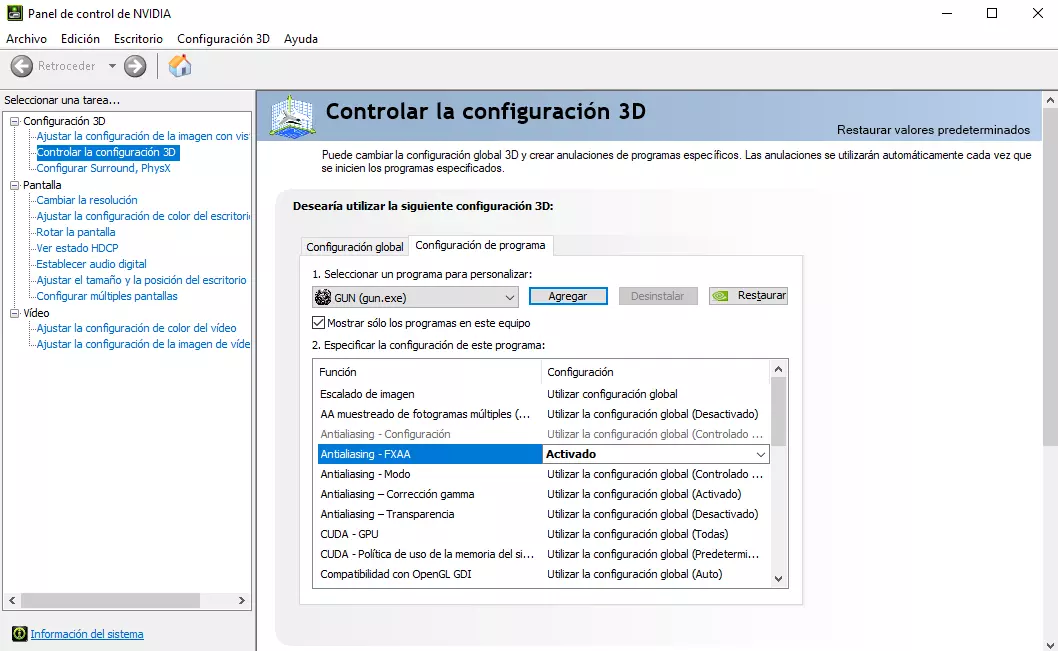
Task: Open the Escritorio menu
Action: click(138, 39)
